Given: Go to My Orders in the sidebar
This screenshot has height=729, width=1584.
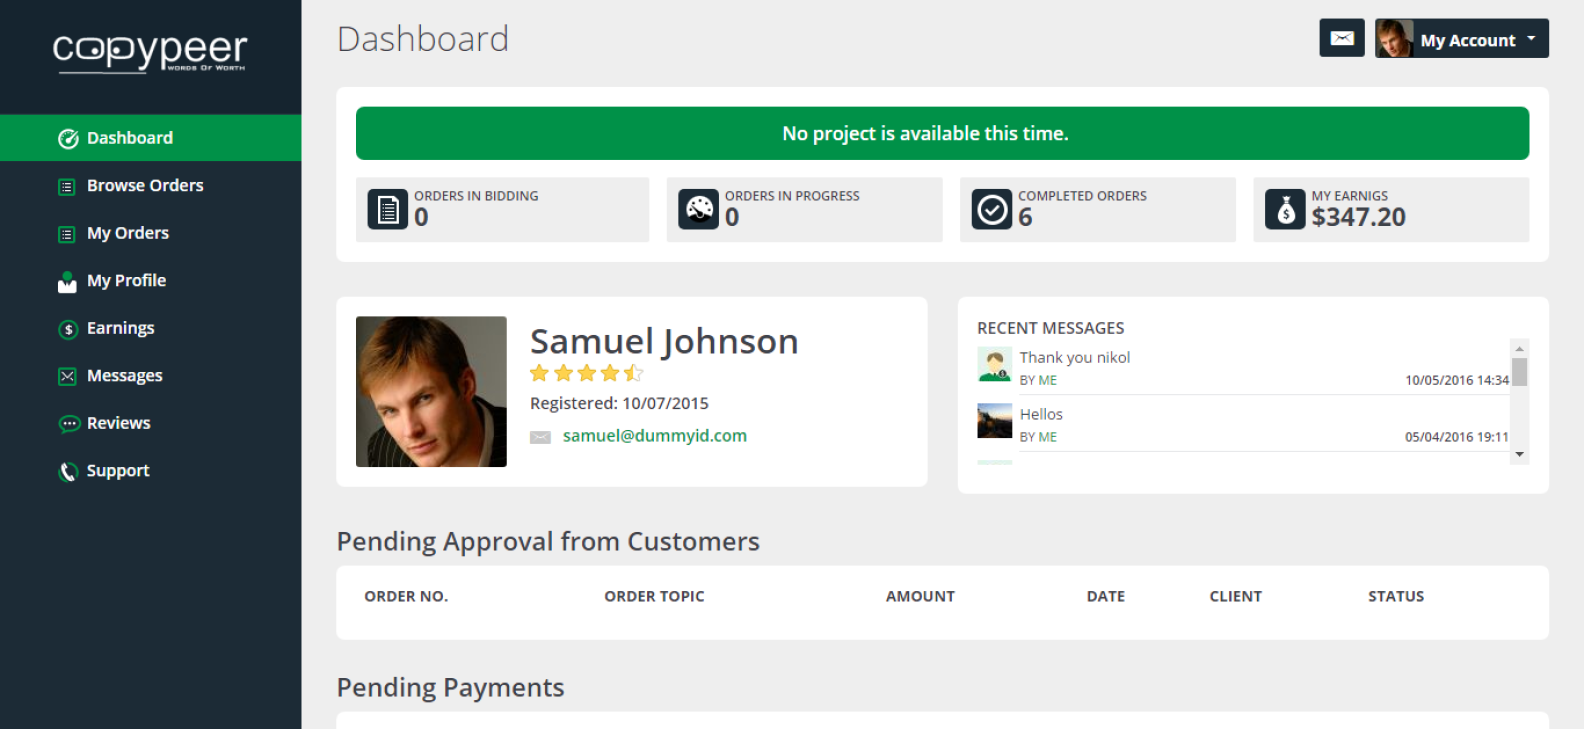Looking at the screenshot, I should click(127, 233).
